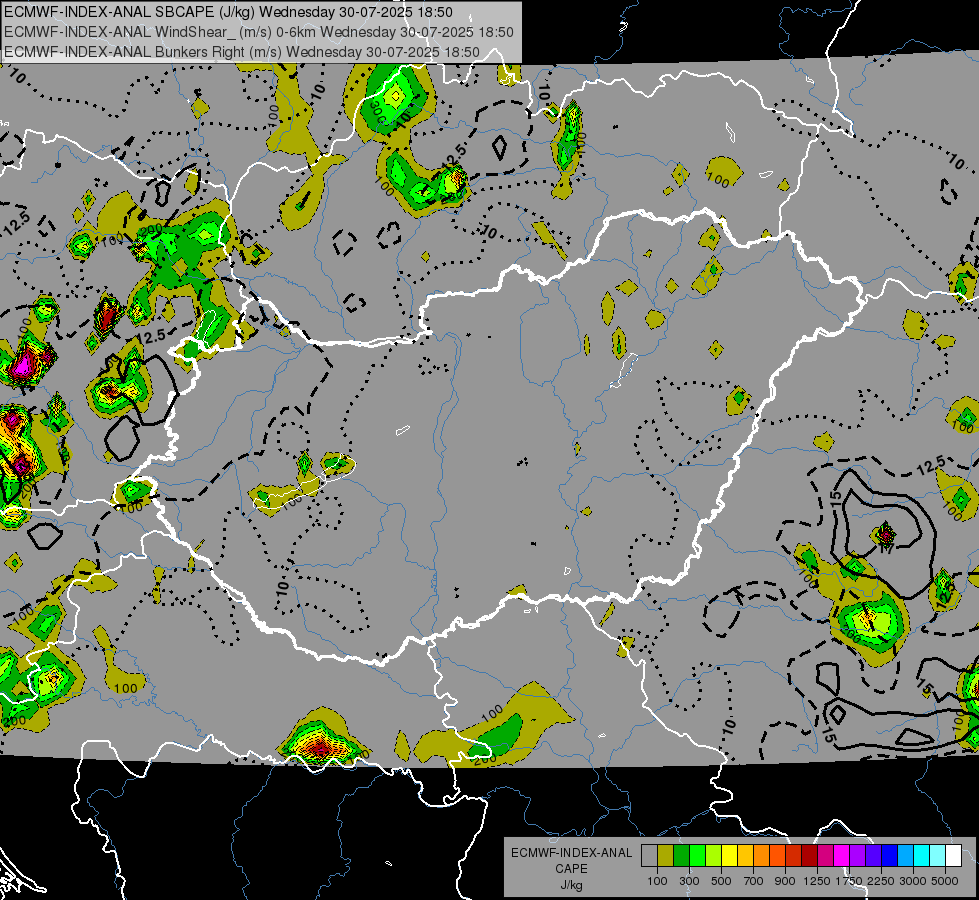Select the lime yellow-green legend swatch

(x=713, y=856)
